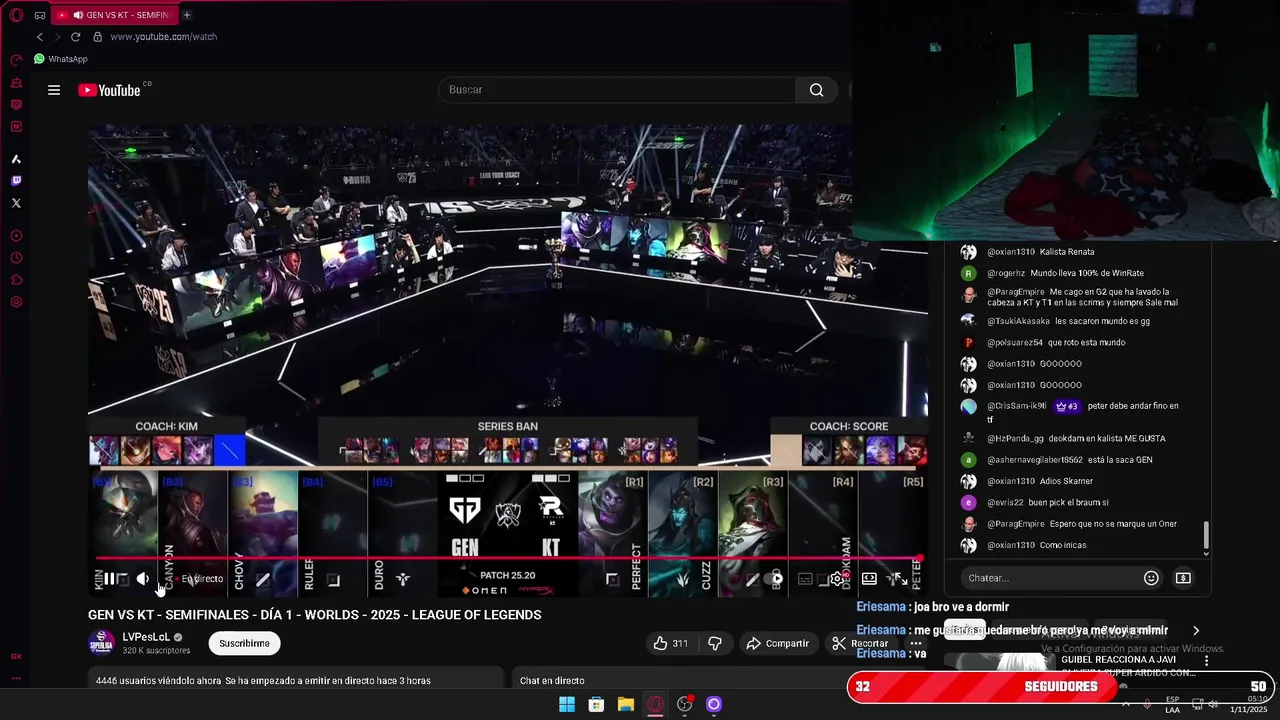1280x720 pixels.
Task: Open Super Chat dollar icon
Action: (x=1183, y=578)
